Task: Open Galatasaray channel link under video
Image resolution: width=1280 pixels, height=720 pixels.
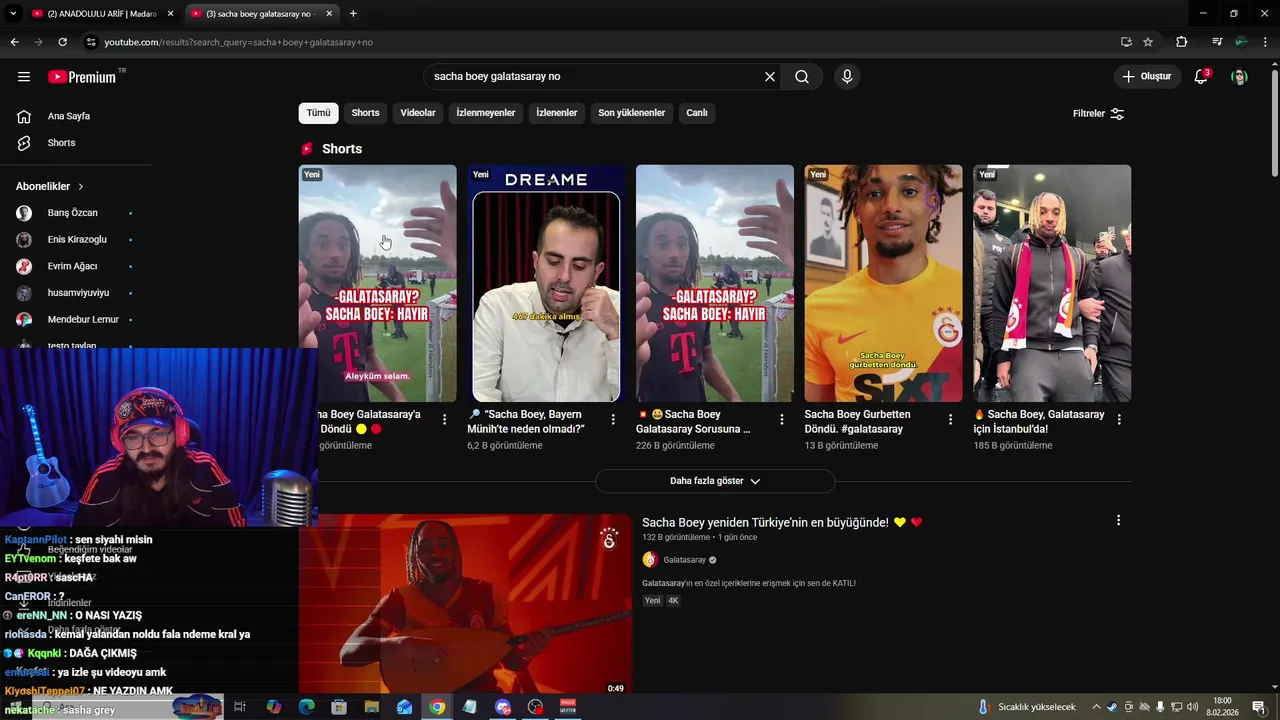Action: (685, 560)
